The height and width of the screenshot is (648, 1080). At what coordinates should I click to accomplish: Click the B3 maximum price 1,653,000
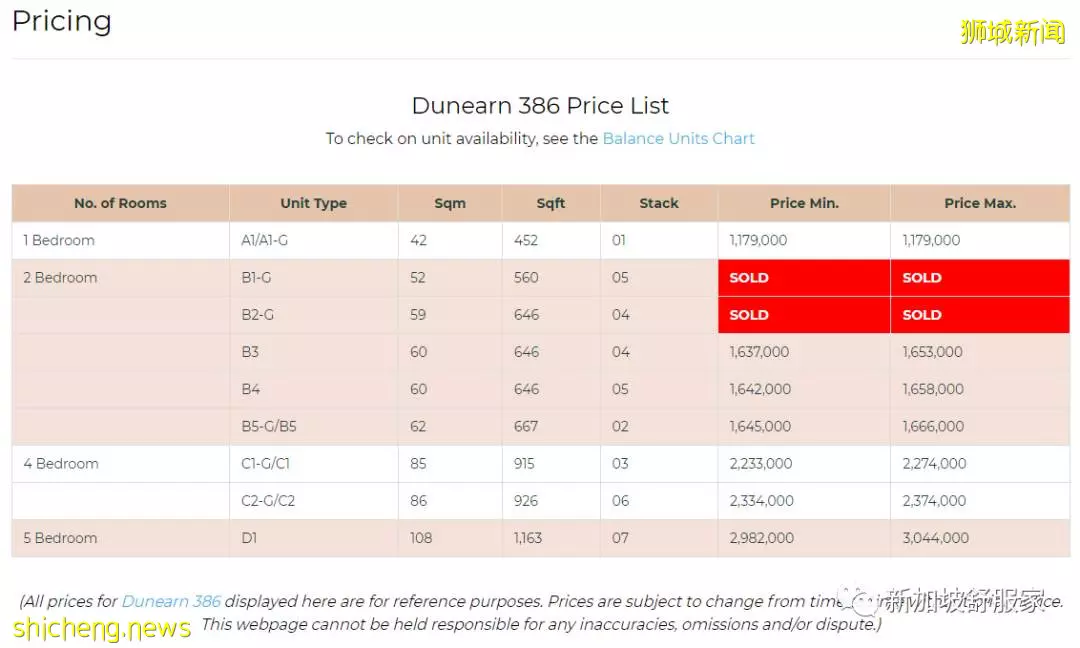(x=933, y=352)
